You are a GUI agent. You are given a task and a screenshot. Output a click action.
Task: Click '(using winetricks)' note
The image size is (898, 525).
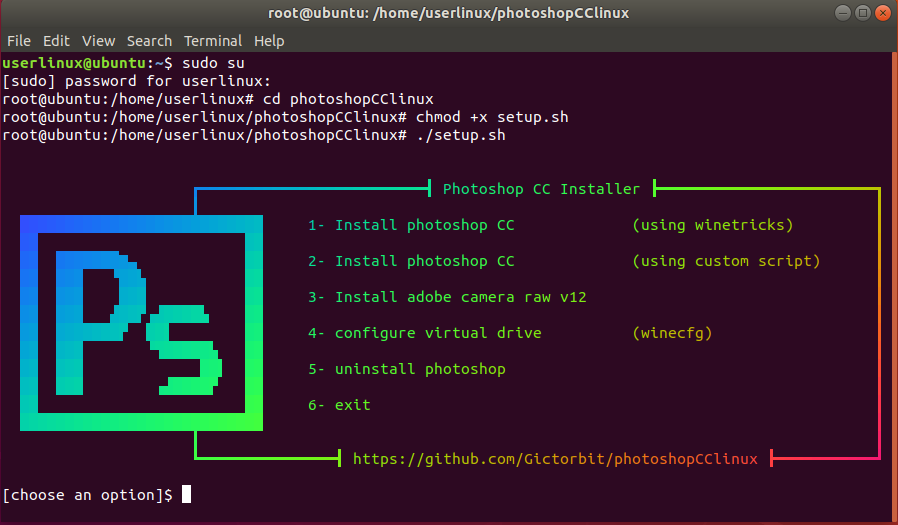click(x=713, y=225)
